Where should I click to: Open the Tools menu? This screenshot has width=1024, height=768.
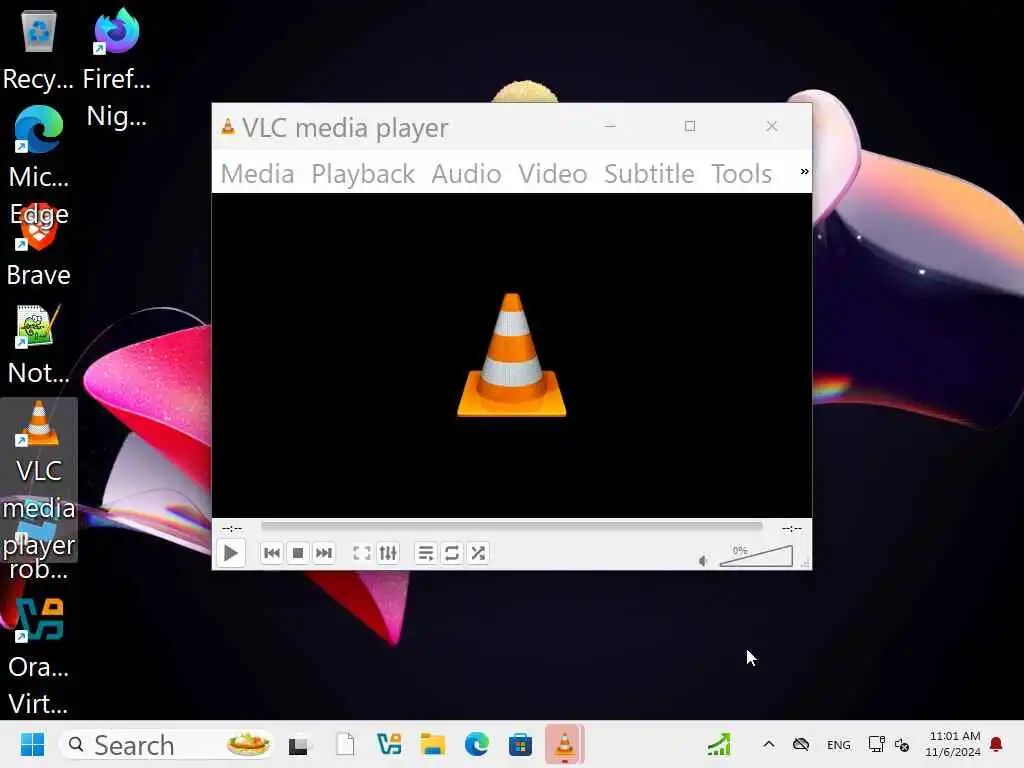click(741, 174)
